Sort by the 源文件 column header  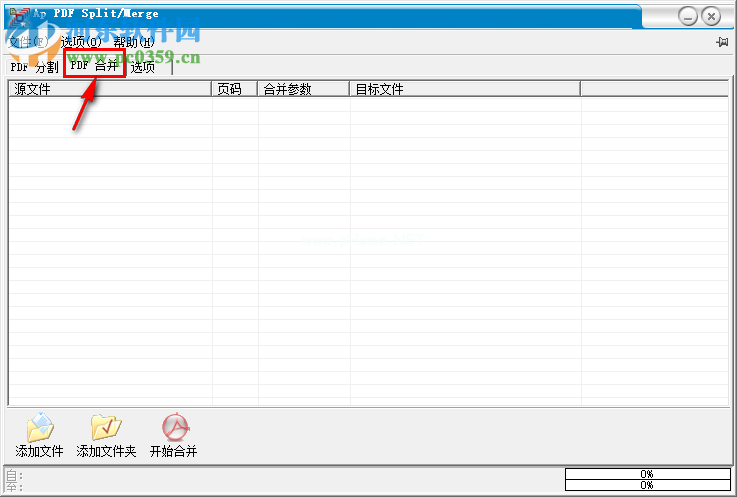coord(110,89)
